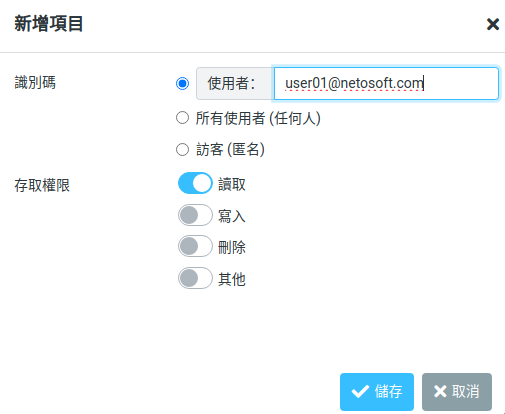Viewport: 505px width, 414px height.
Task: Close the 新增項目 dialog with X icon
Action: [493, 24]
